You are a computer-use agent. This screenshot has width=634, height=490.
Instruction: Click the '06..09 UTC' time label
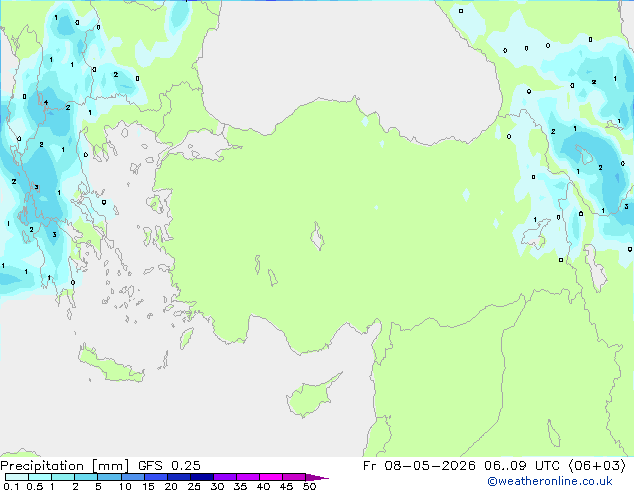coord(522,466)
